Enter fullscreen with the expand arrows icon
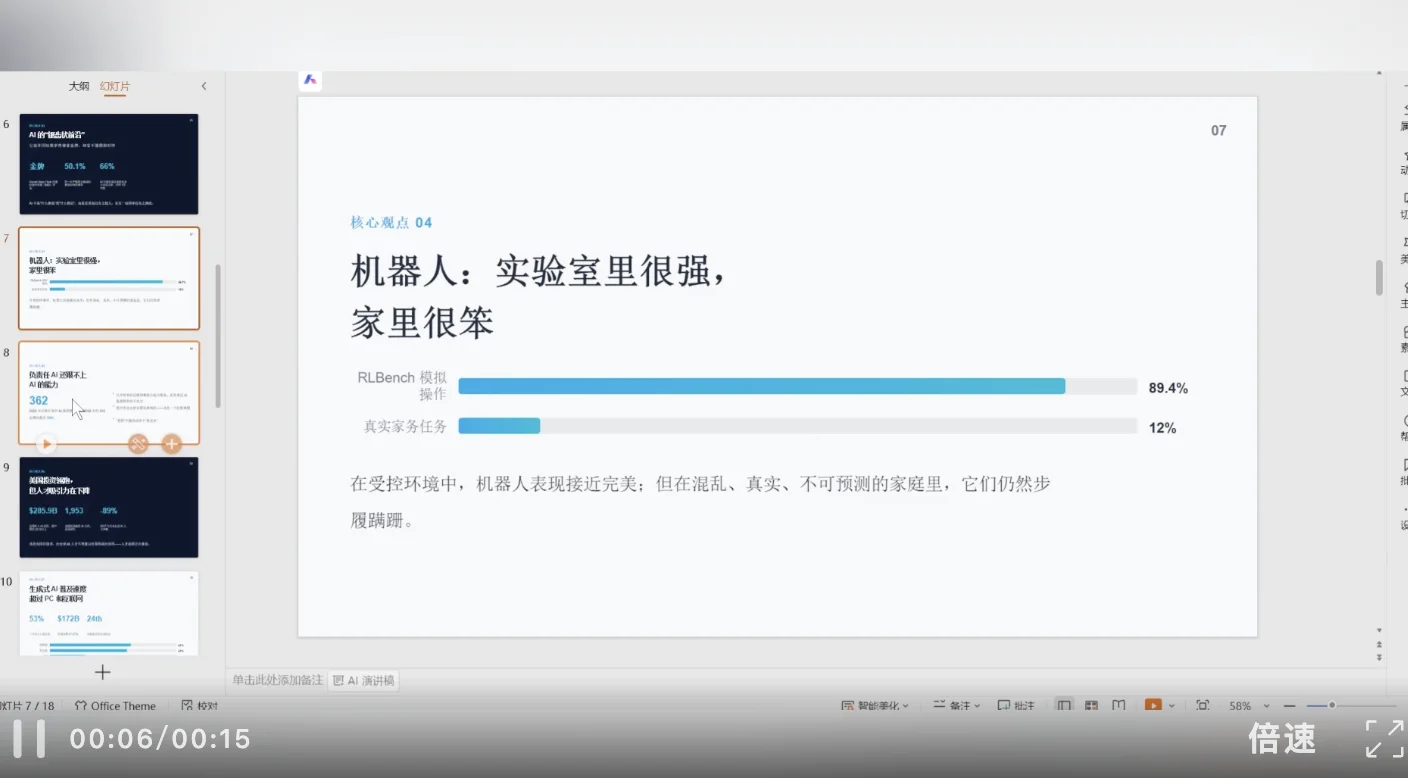The width and height of the screenshot is (1408, 778). (1385, 739)
